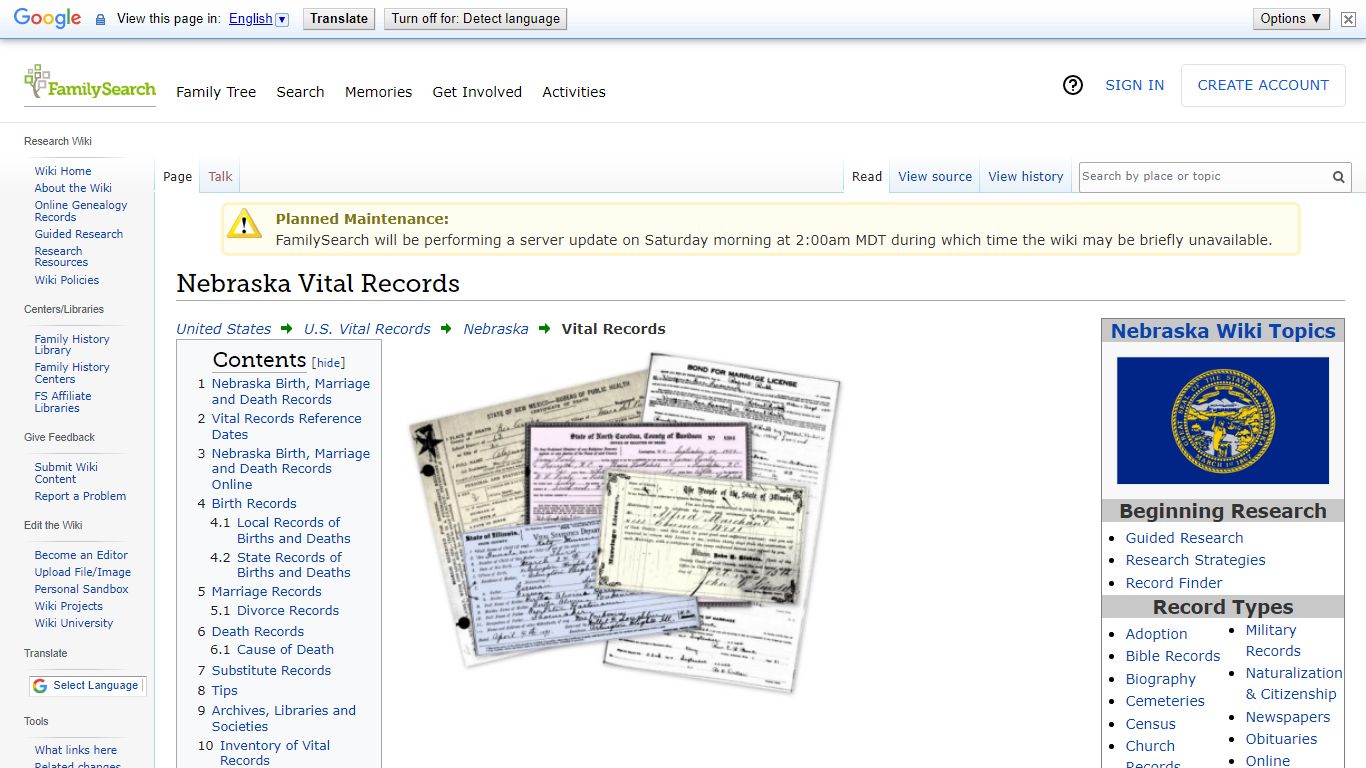Open the Memories menu
The image size is (1366, 768).
(378, 92)
